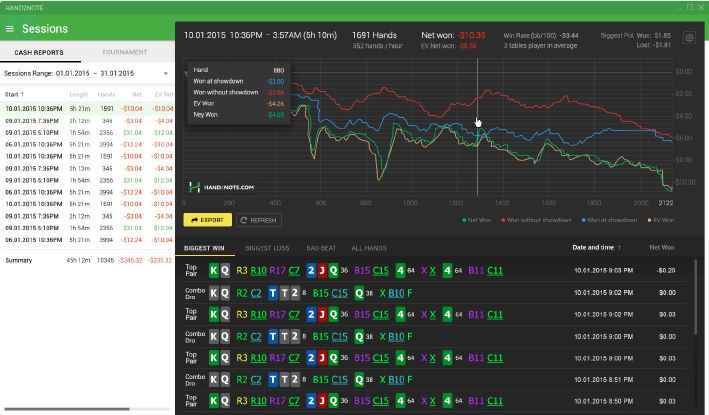Image resolution: width=709 pixels, height=415 pixels.
Task: Click the sort arrow beside the Start column
Action: 22,94
